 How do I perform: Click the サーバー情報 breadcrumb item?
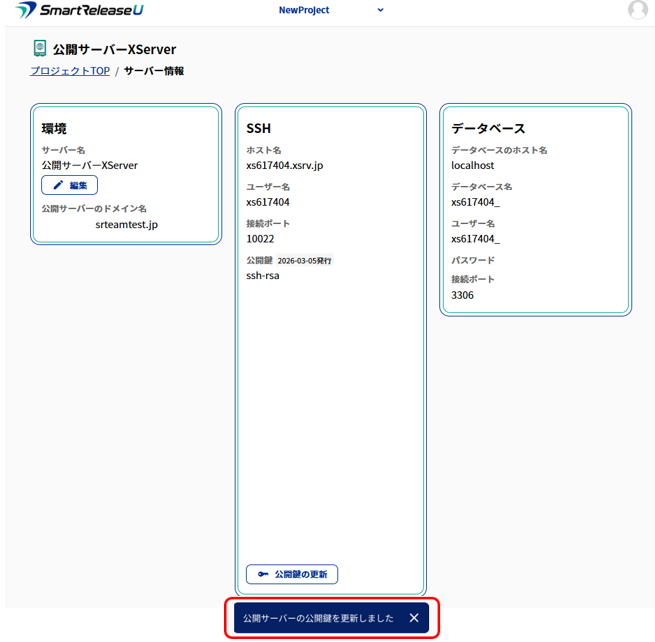click(154, 71)
